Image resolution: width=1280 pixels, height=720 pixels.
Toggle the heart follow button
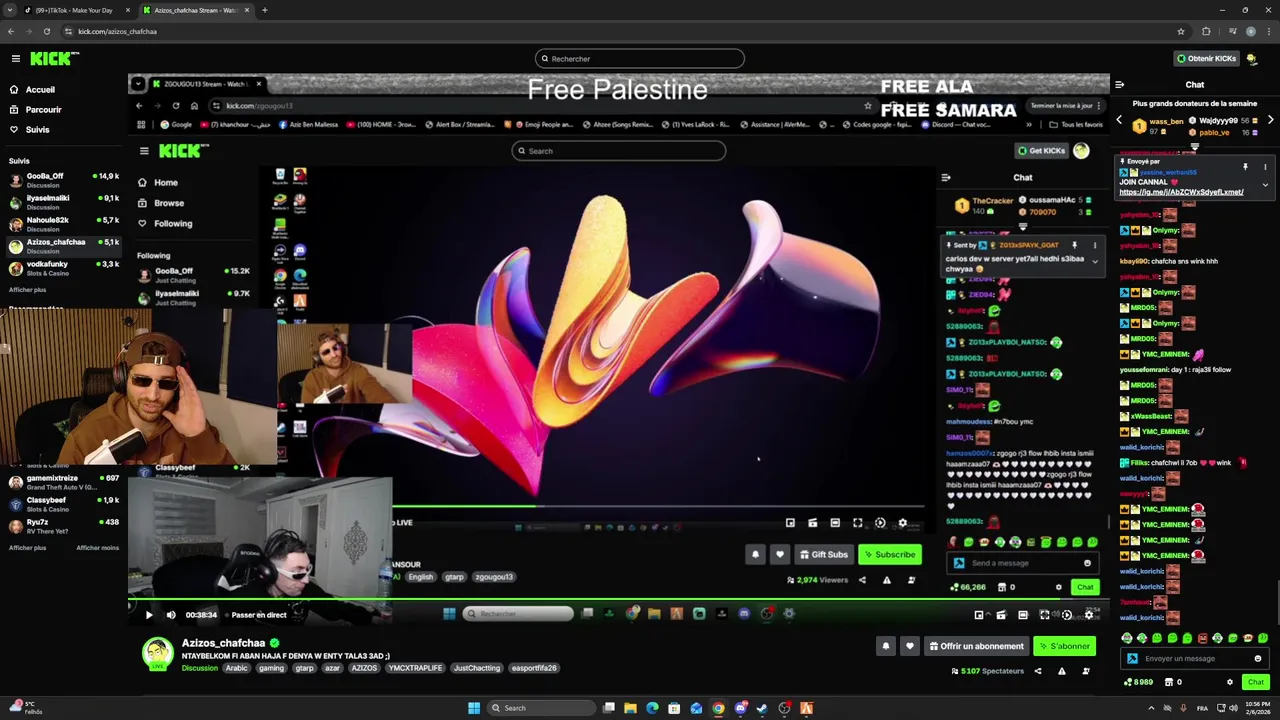click(x=909, y=646)
